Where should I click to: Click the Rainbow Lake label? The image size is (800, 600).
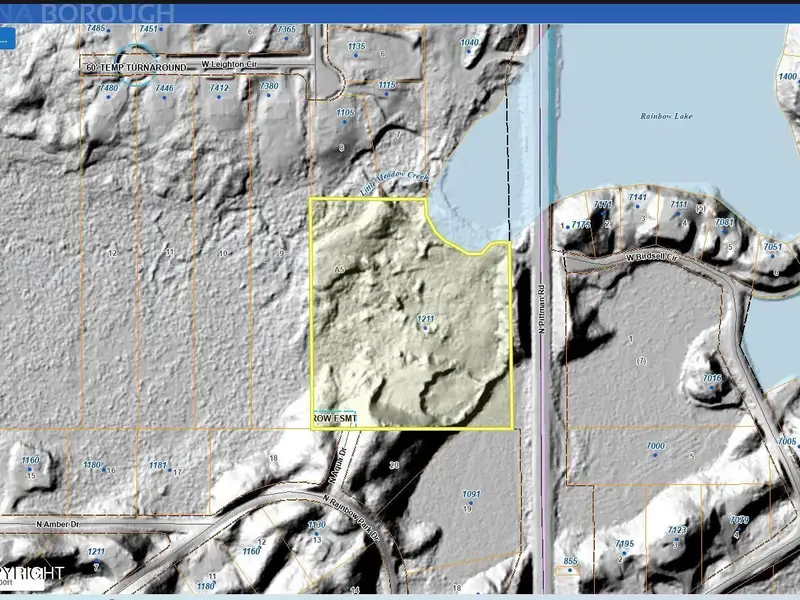666,117
